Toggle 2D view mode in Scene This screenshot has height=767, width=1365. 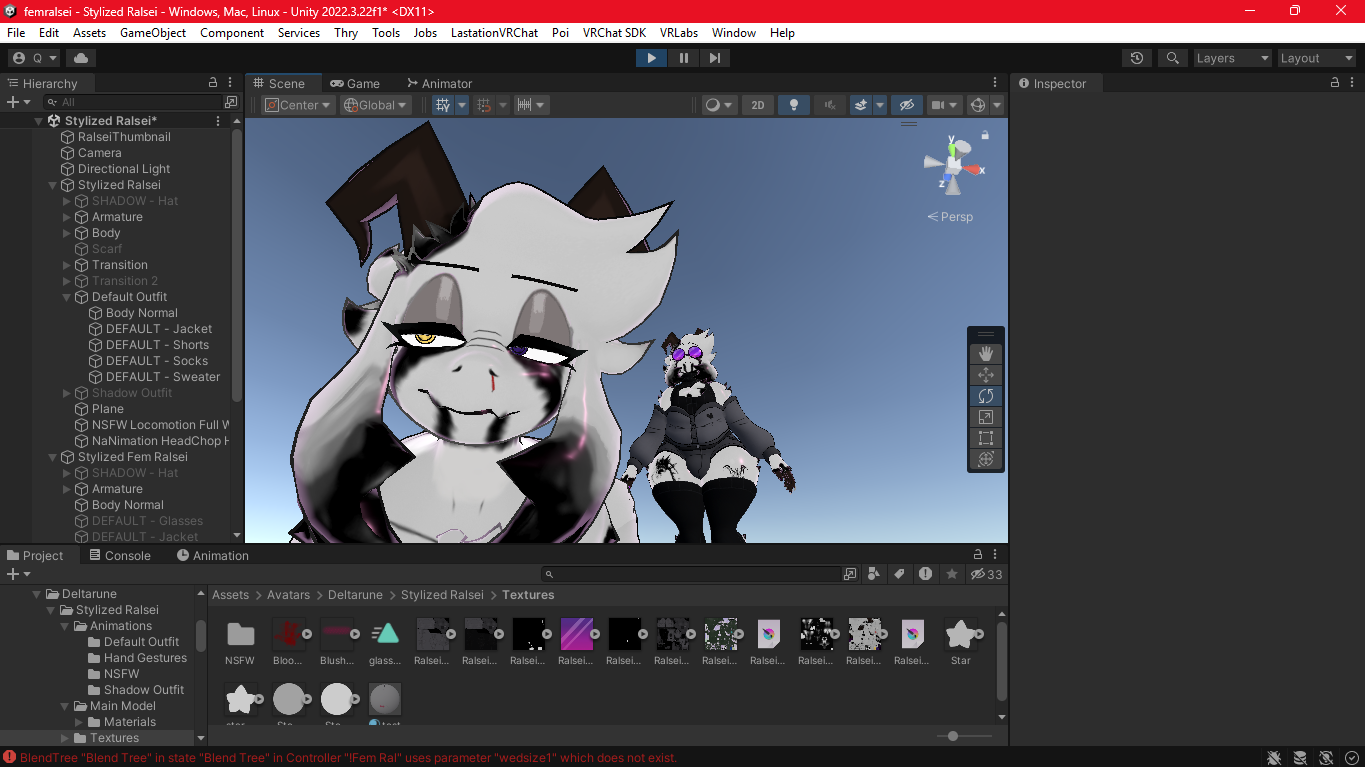758,105
